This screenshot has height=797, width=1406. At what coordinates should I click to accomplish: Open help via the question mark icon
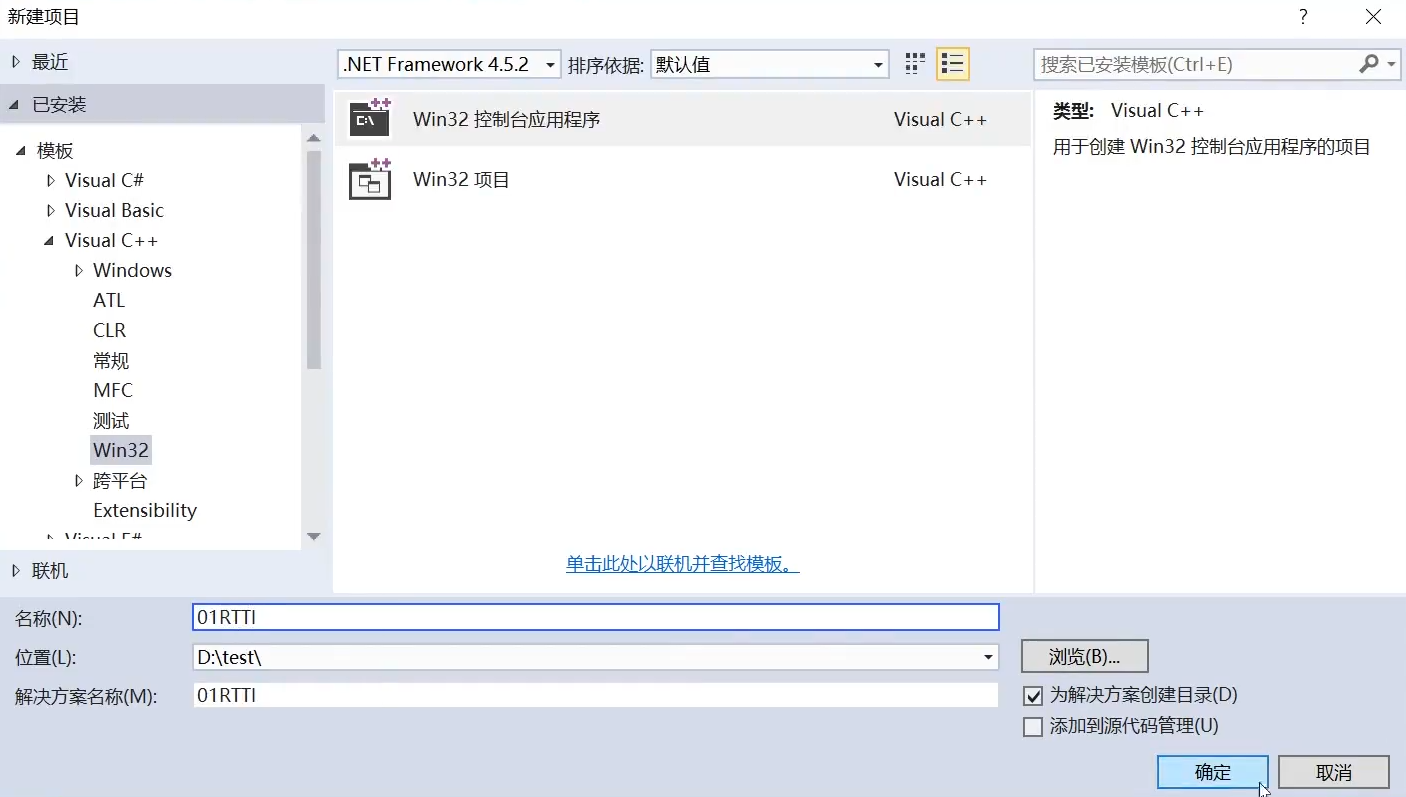point(1302,17)
